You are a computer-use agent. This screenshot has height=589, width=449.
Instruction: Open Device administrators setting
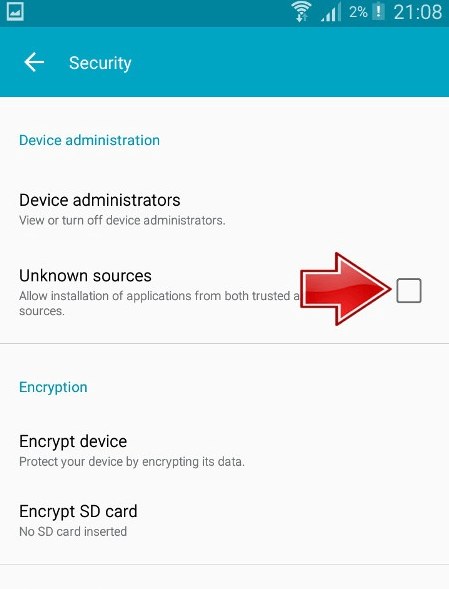224,209
